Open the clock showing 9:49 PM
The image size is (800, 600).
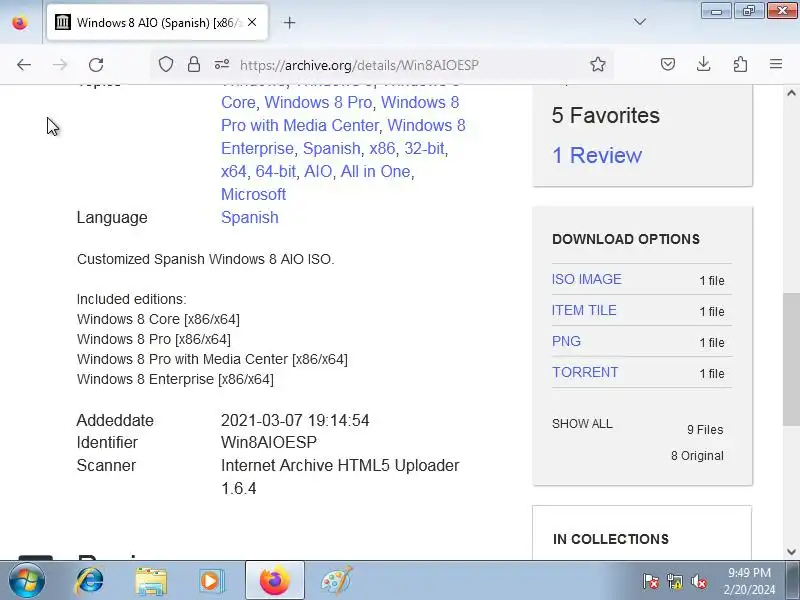[x=749, y=581]
